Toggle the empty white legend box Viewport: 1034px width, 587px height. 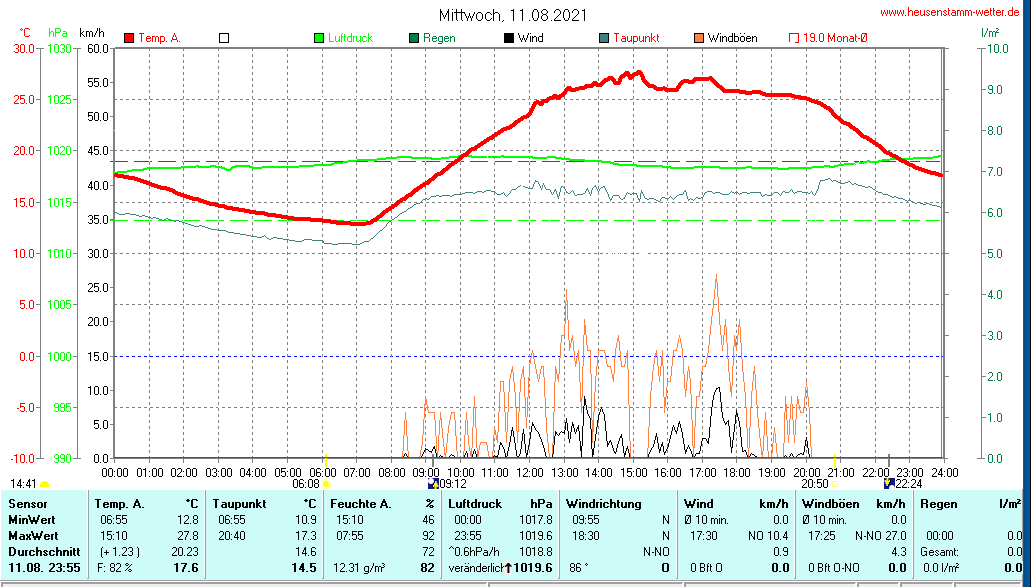224,38
